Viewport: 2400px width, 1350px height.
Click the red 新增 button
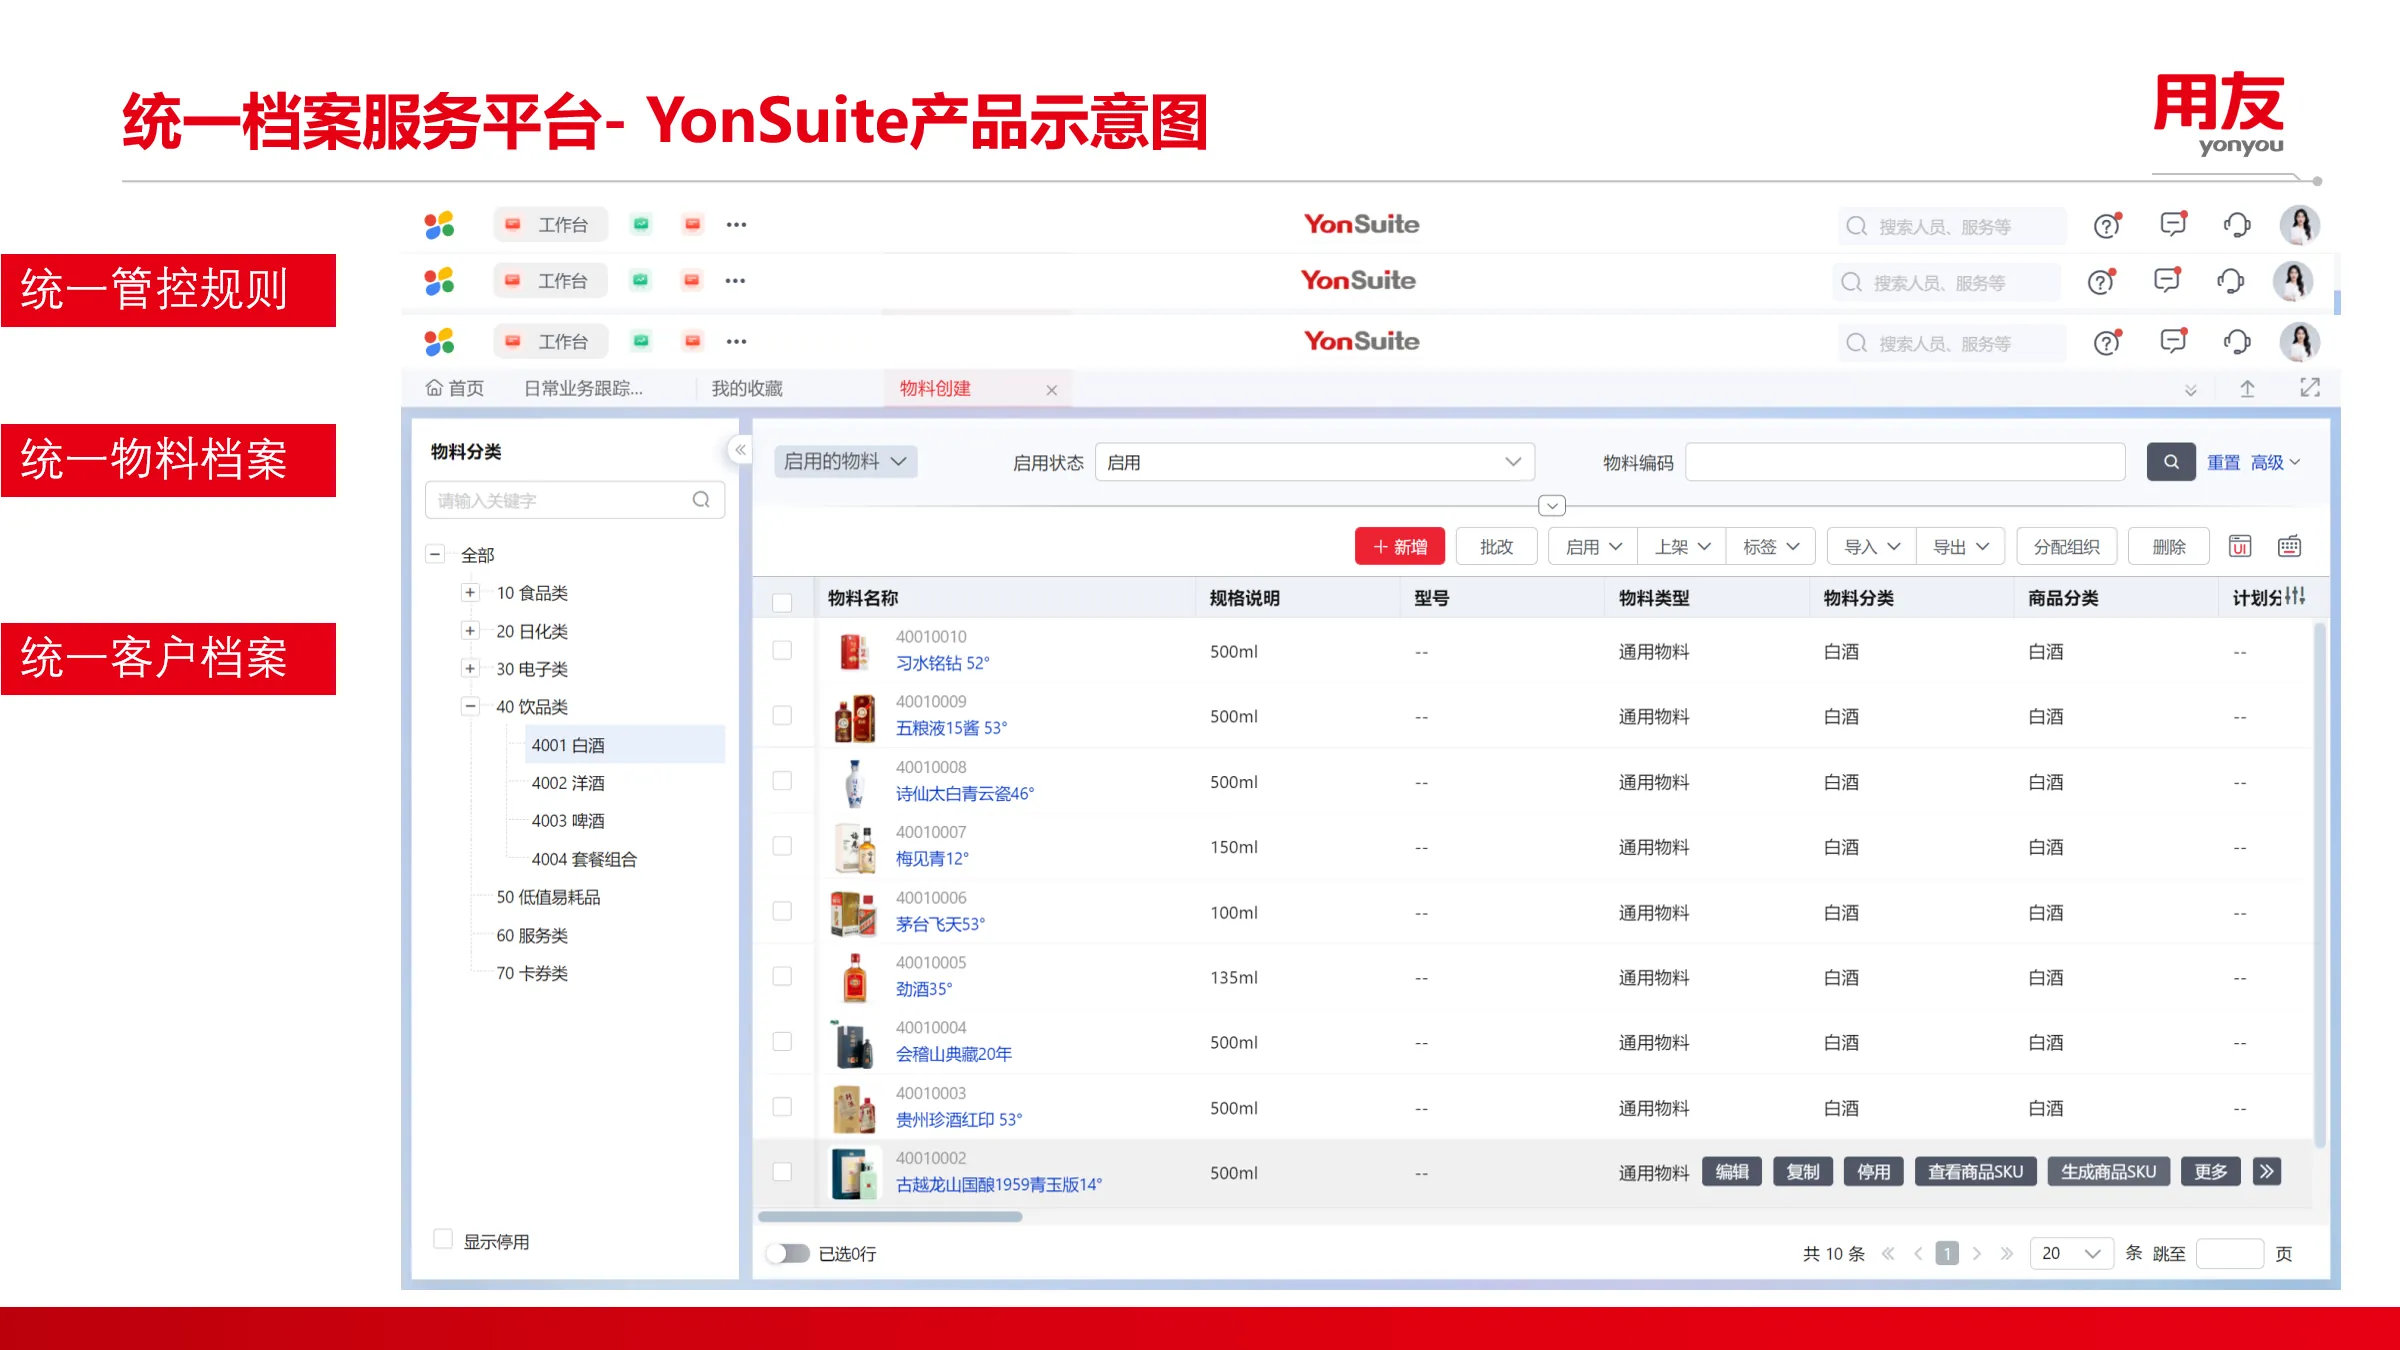(x=1399, y=547)
